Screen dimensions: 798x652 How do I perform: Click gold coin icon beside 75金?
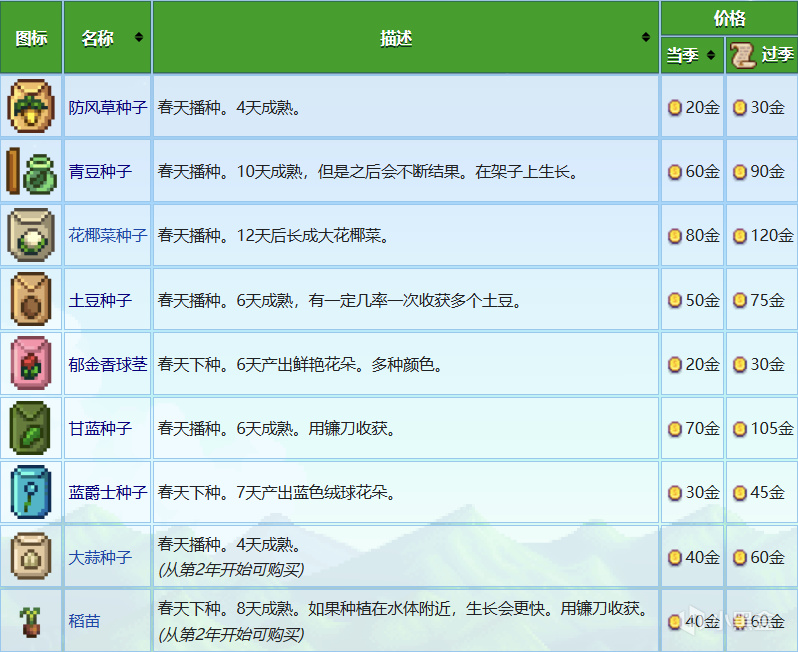739,300
